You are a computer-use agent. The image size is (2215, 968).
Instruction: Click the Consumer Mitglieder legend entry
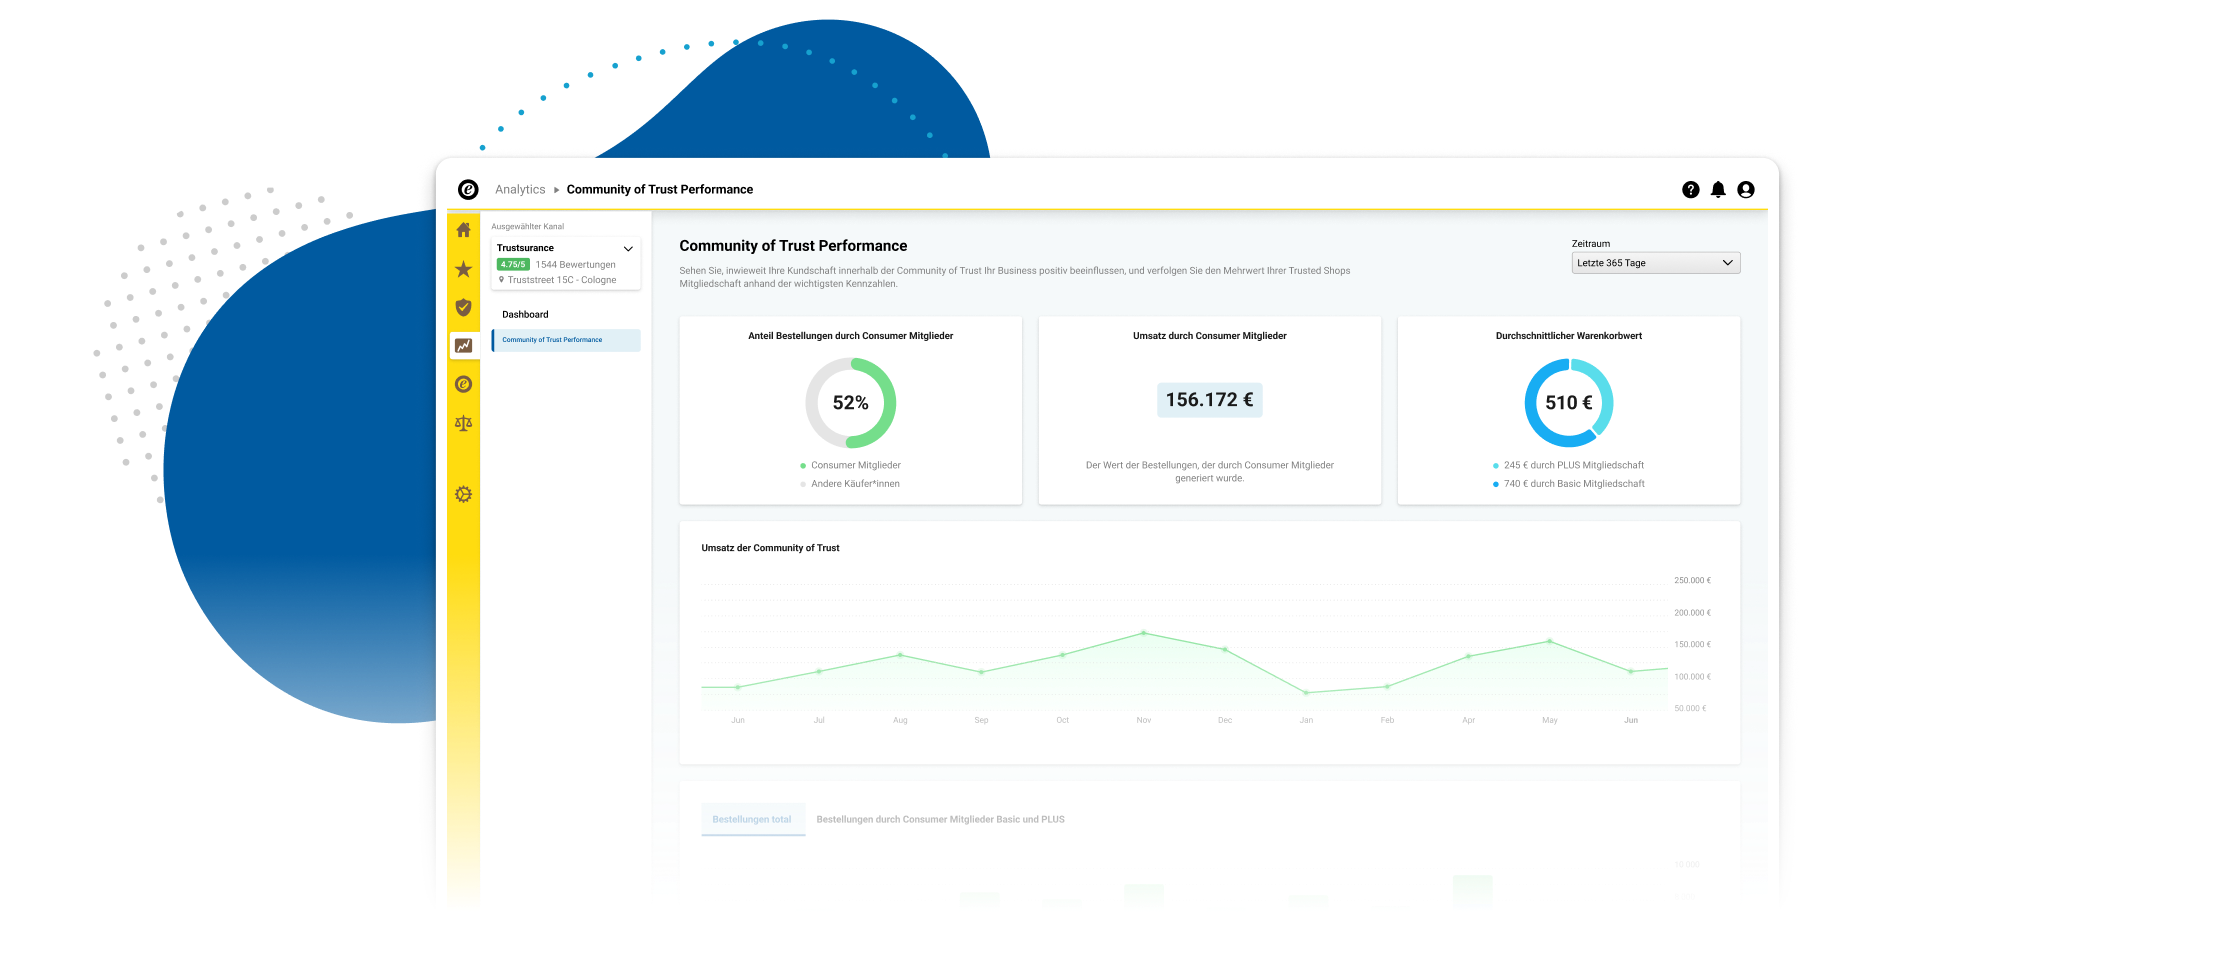click(x=850, y=465)
